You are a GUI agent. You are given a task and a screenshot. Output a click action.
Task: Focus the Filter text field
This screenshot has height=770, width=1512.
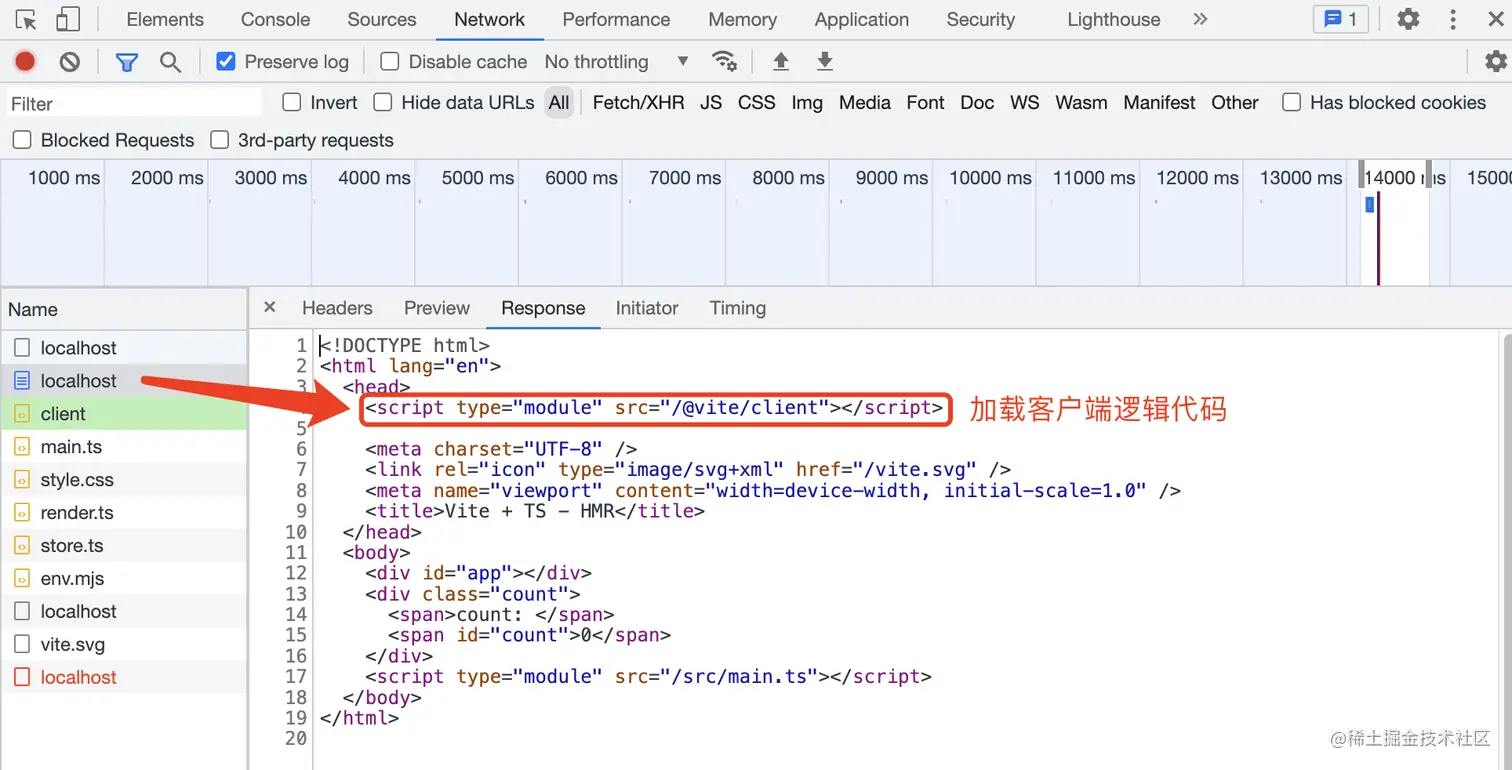pos(133,103)
